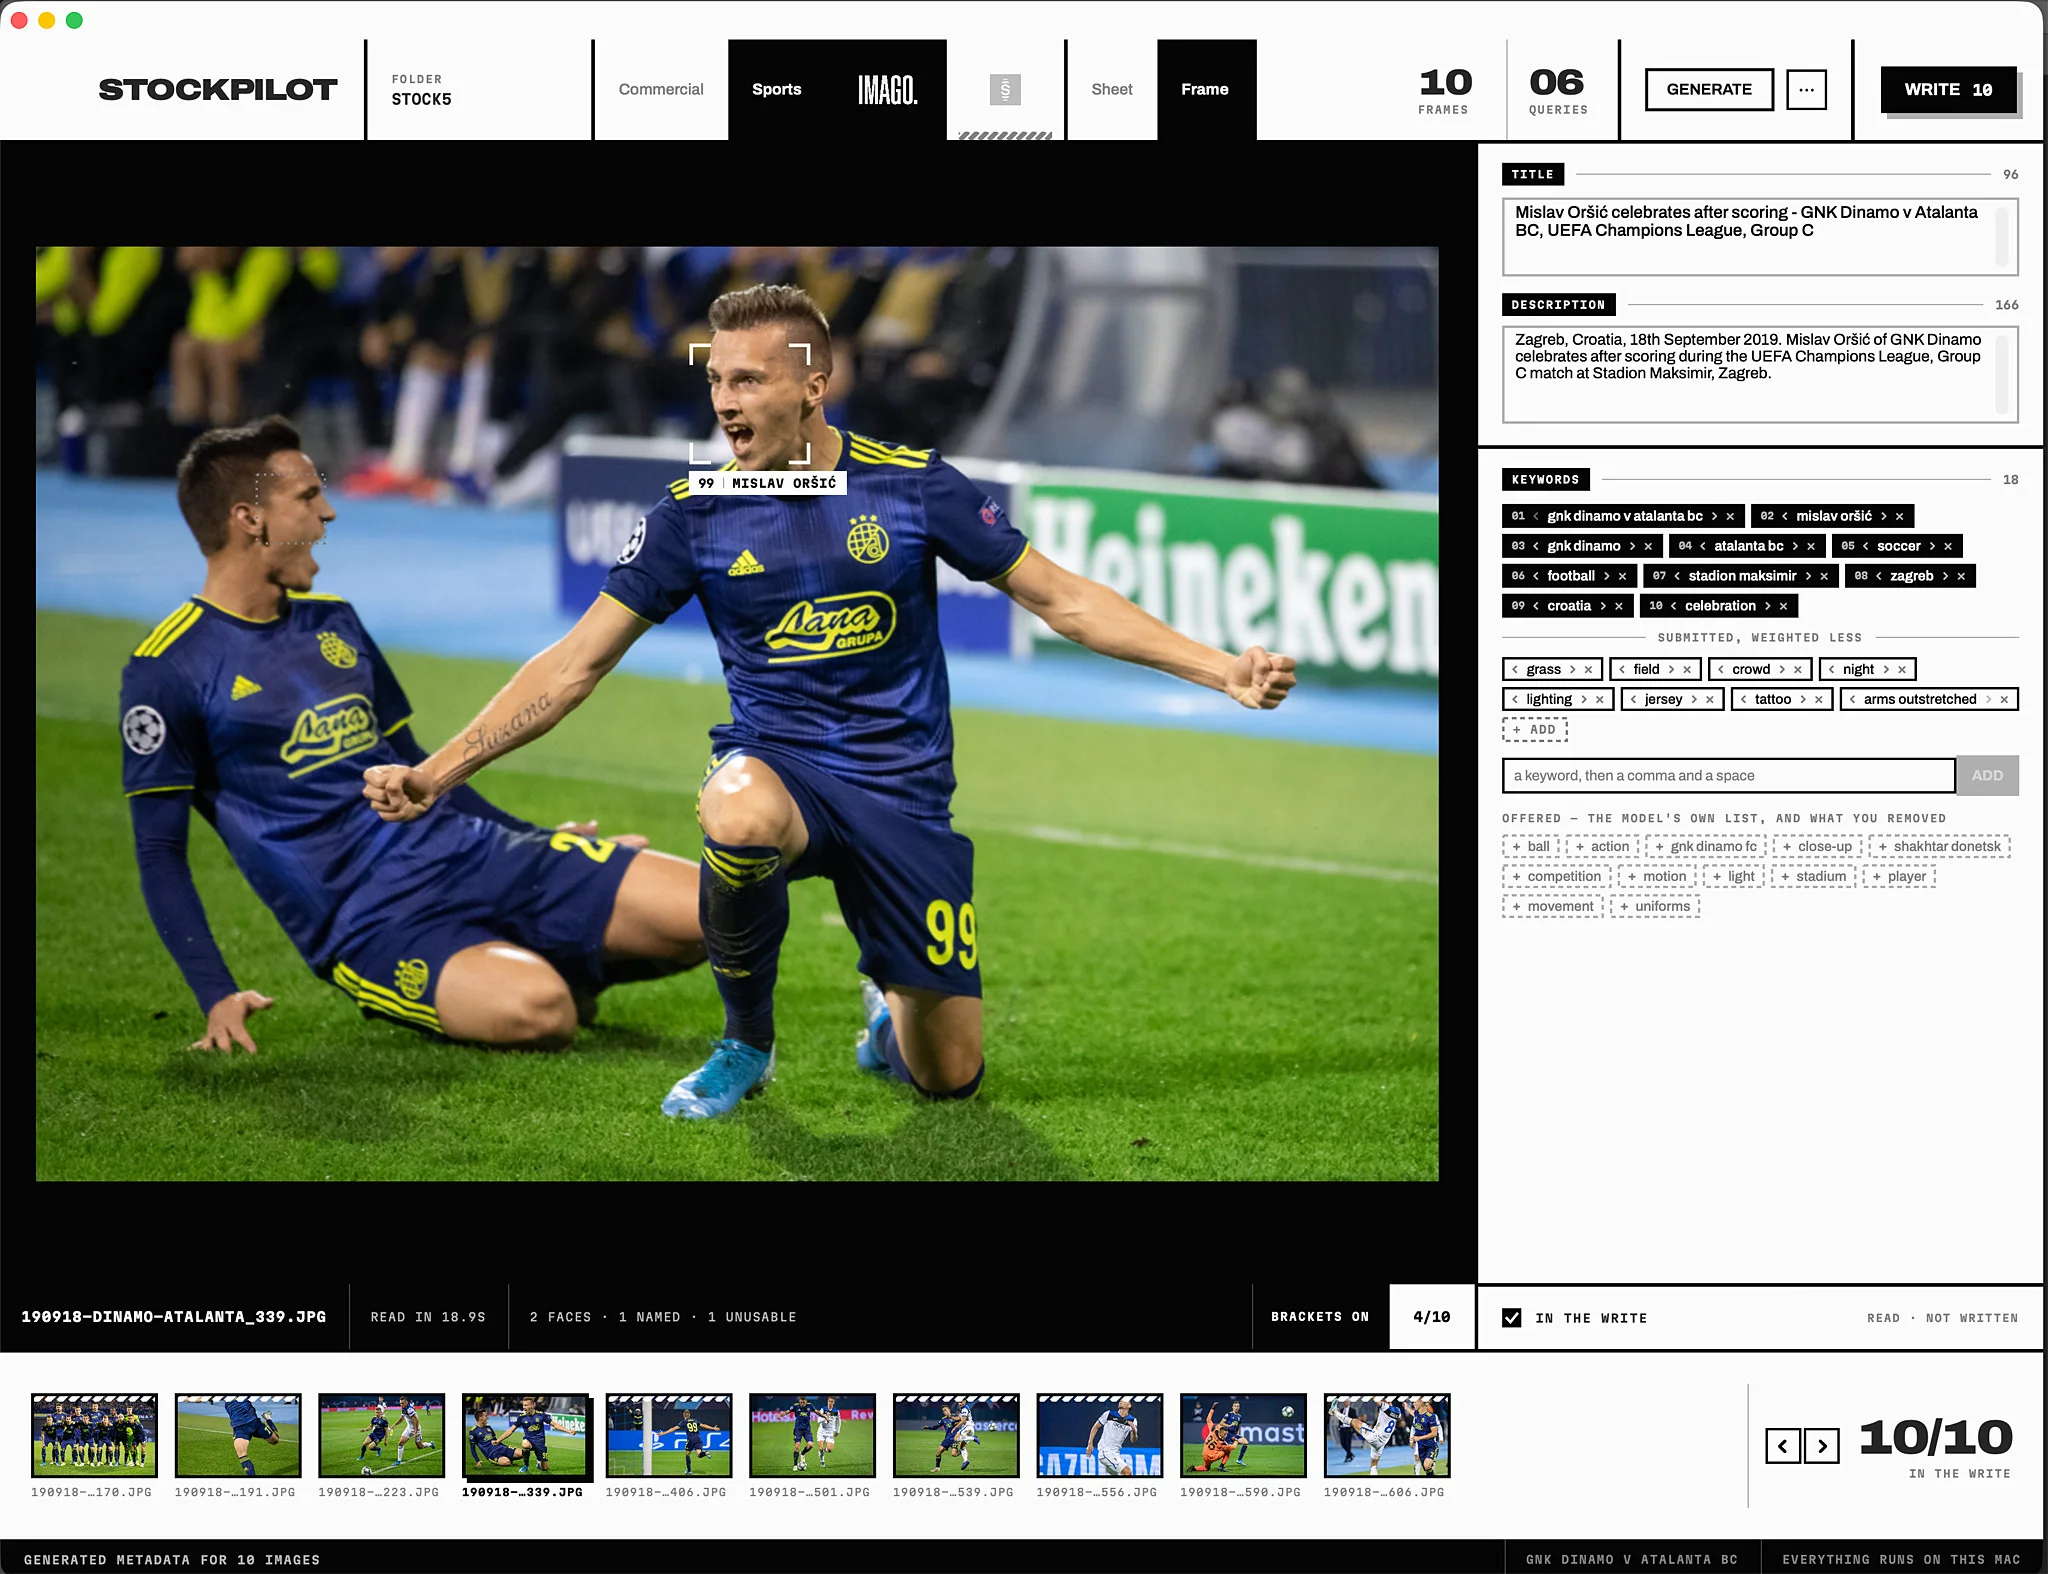Move 'field' keyword left
The height and width of the screenshot is (1574, 2048).
click(x=1622, y=670)
